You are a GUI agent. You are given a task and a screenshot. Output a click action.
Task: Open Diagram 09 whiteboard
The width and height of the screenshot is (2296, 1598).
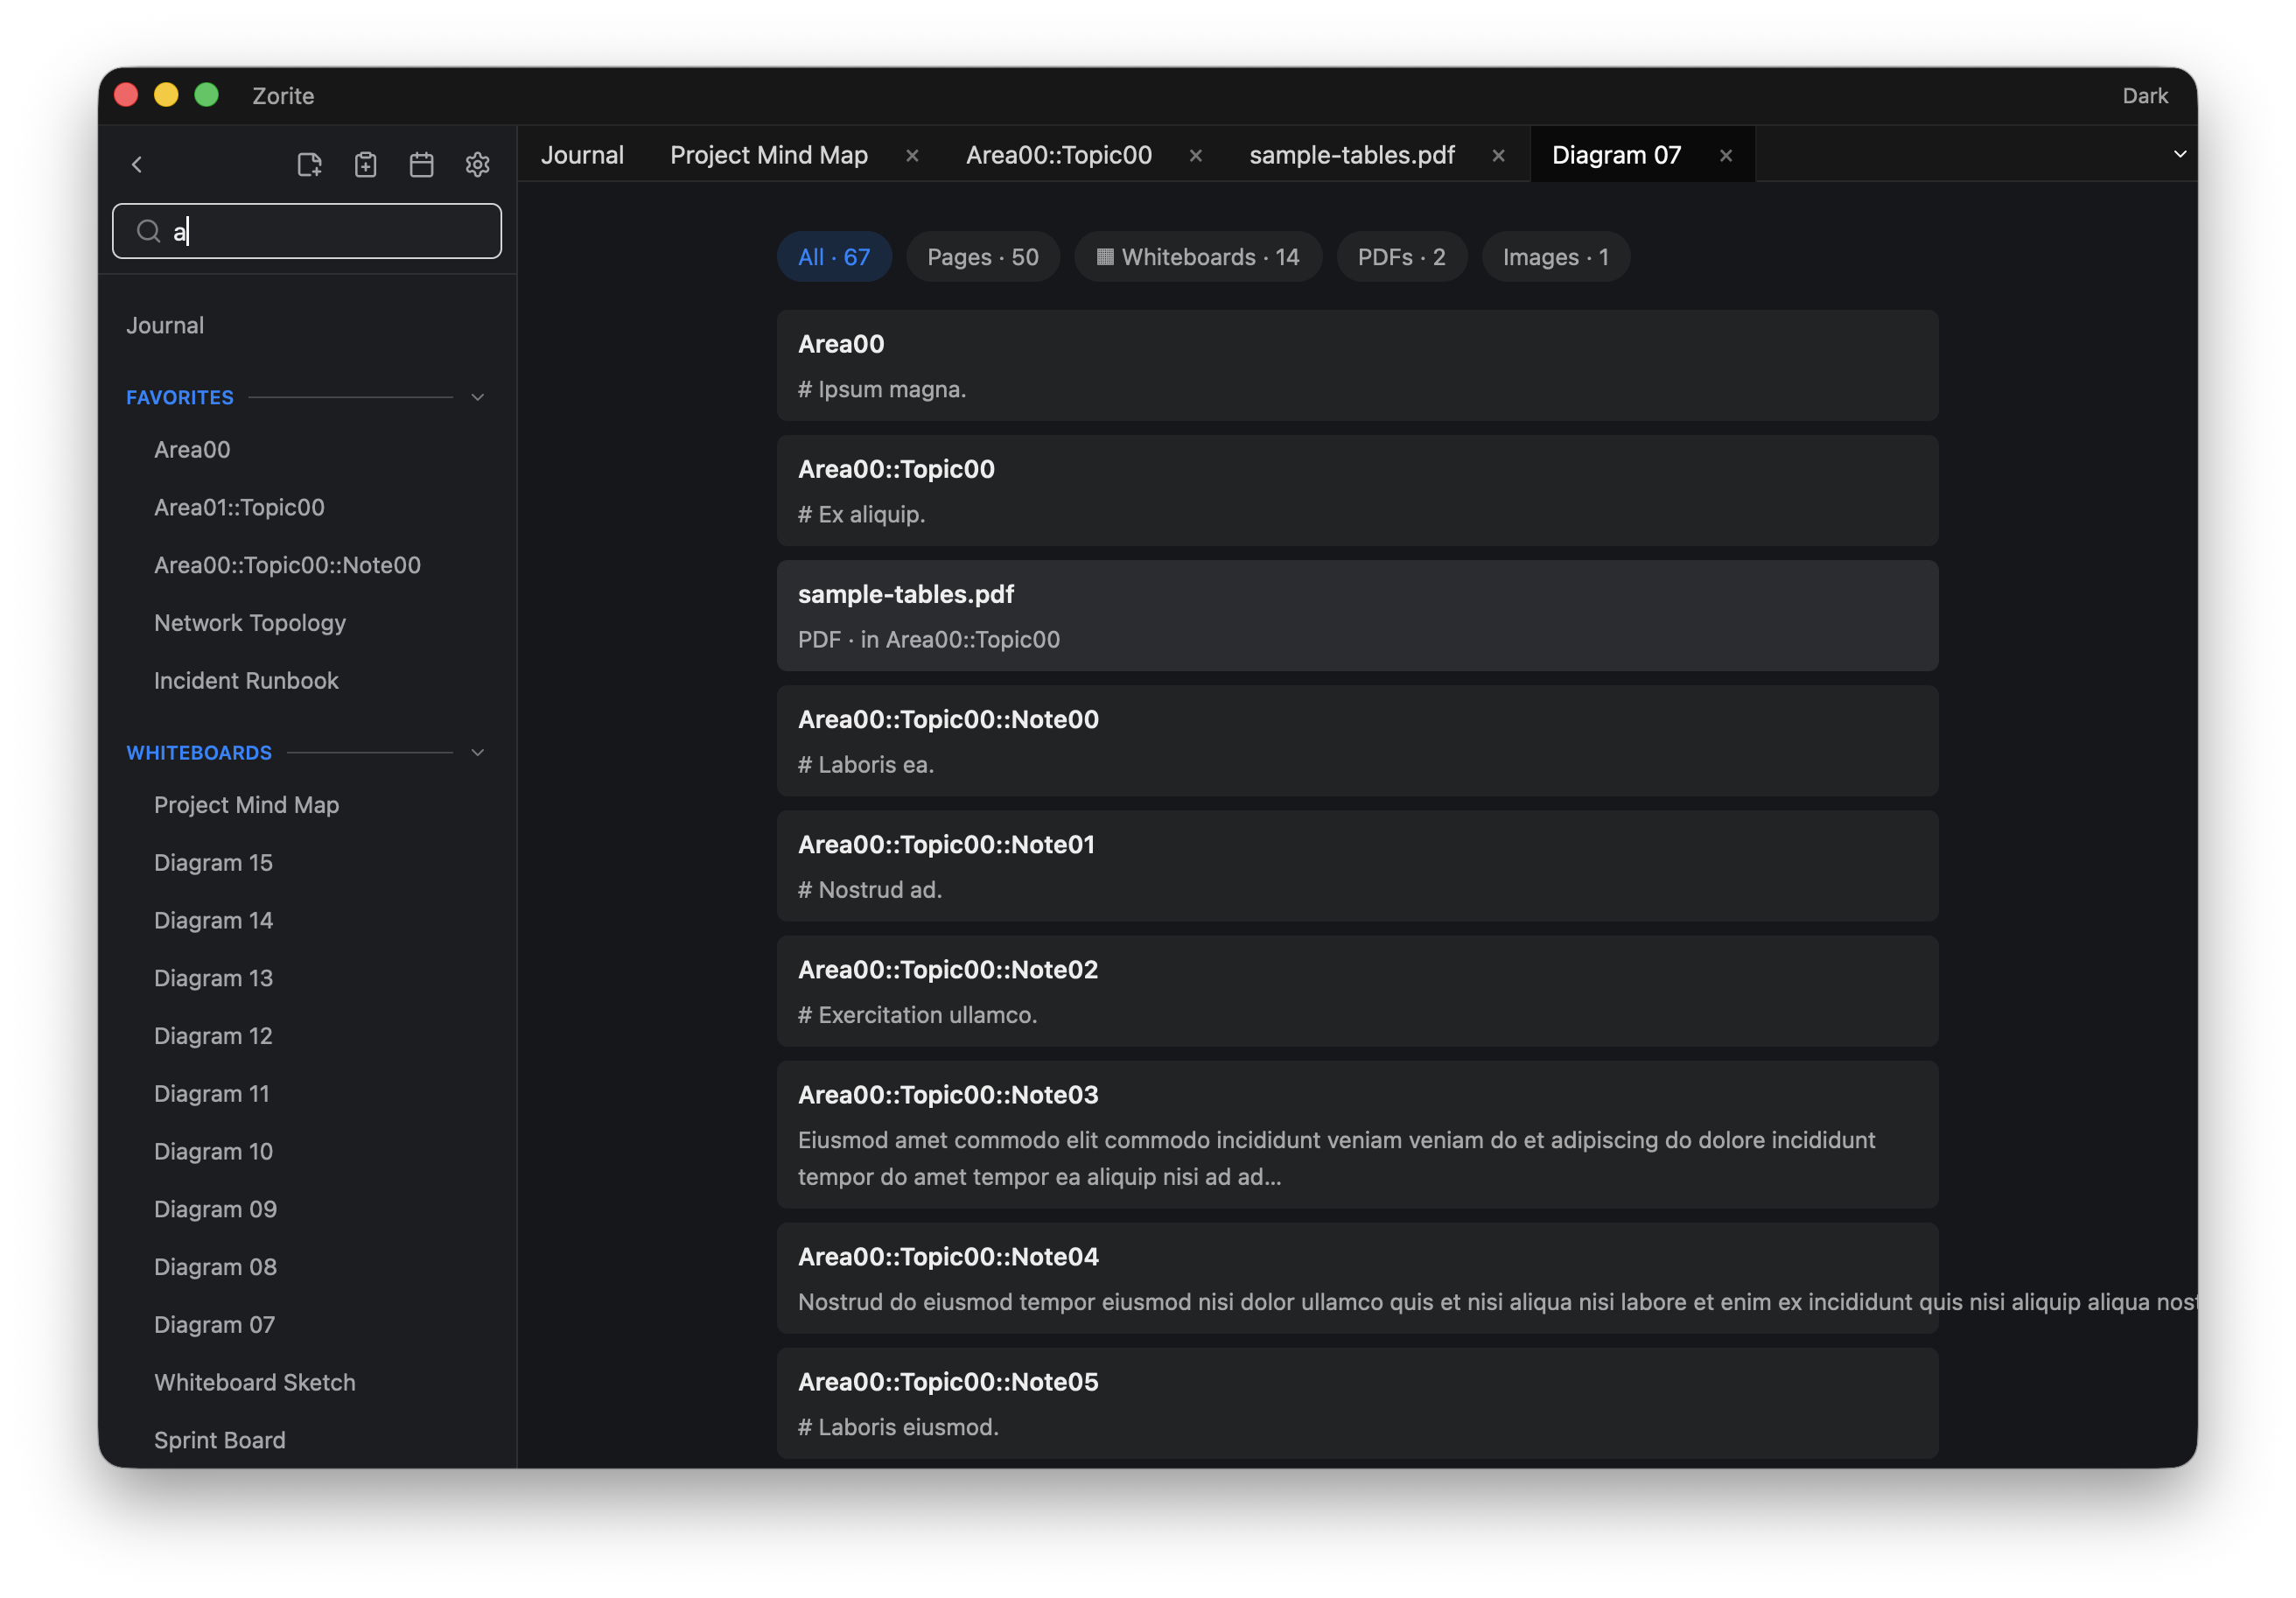pyautogui.click(x=215, y=1209)
